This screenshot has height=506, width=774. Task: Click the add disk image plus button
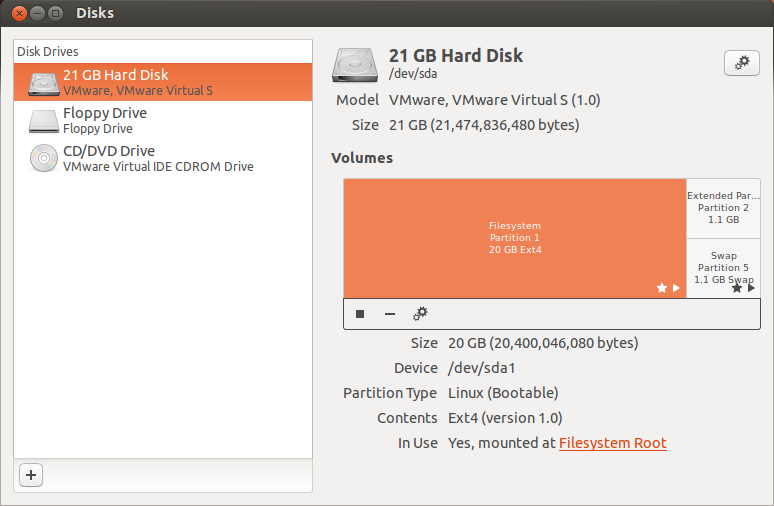coord(31,475)
